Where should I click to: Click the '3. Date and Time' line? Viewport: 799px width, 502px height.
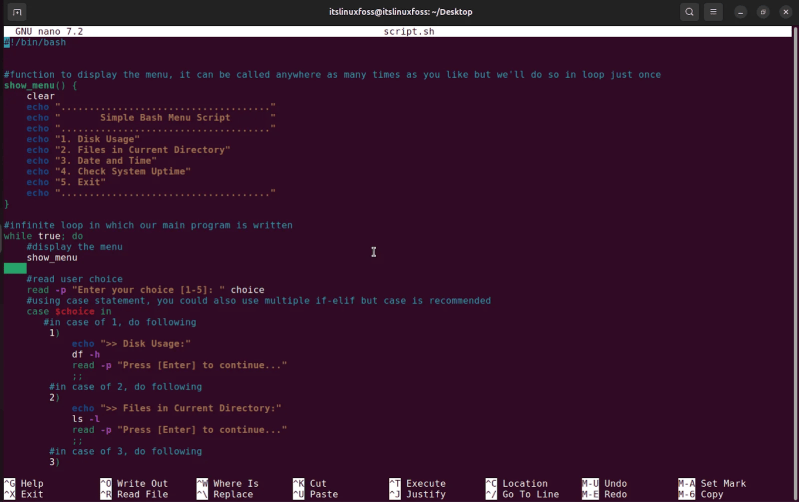(92, 160)
